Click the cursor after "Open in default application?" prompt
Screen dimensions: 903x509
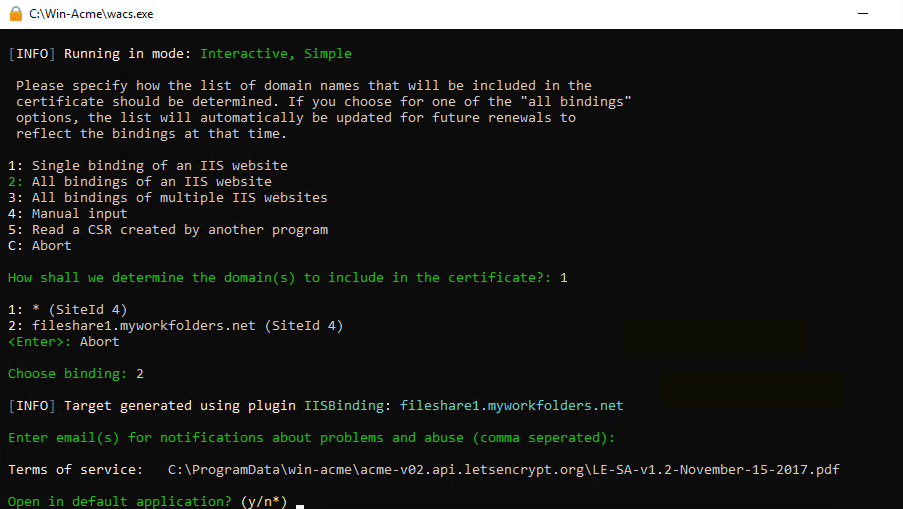[299, 502]
